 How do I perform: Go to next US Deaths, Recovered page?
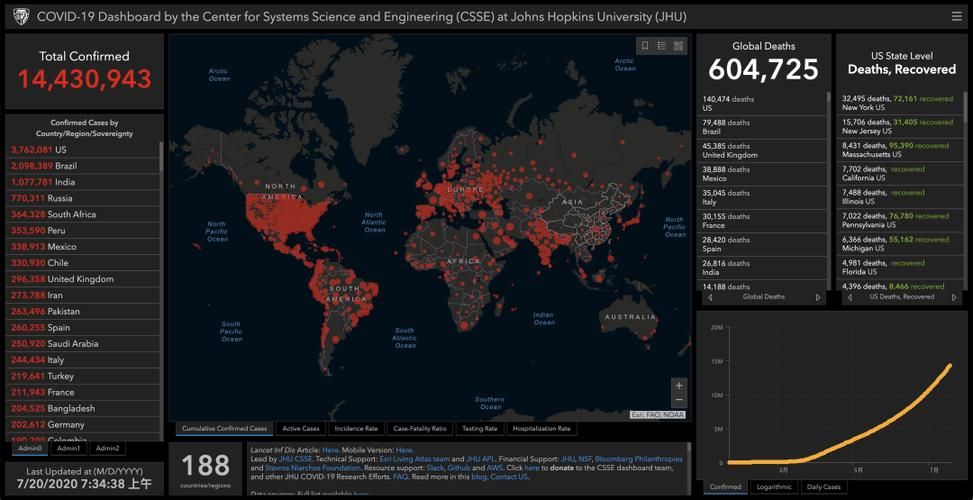(954, 298)
